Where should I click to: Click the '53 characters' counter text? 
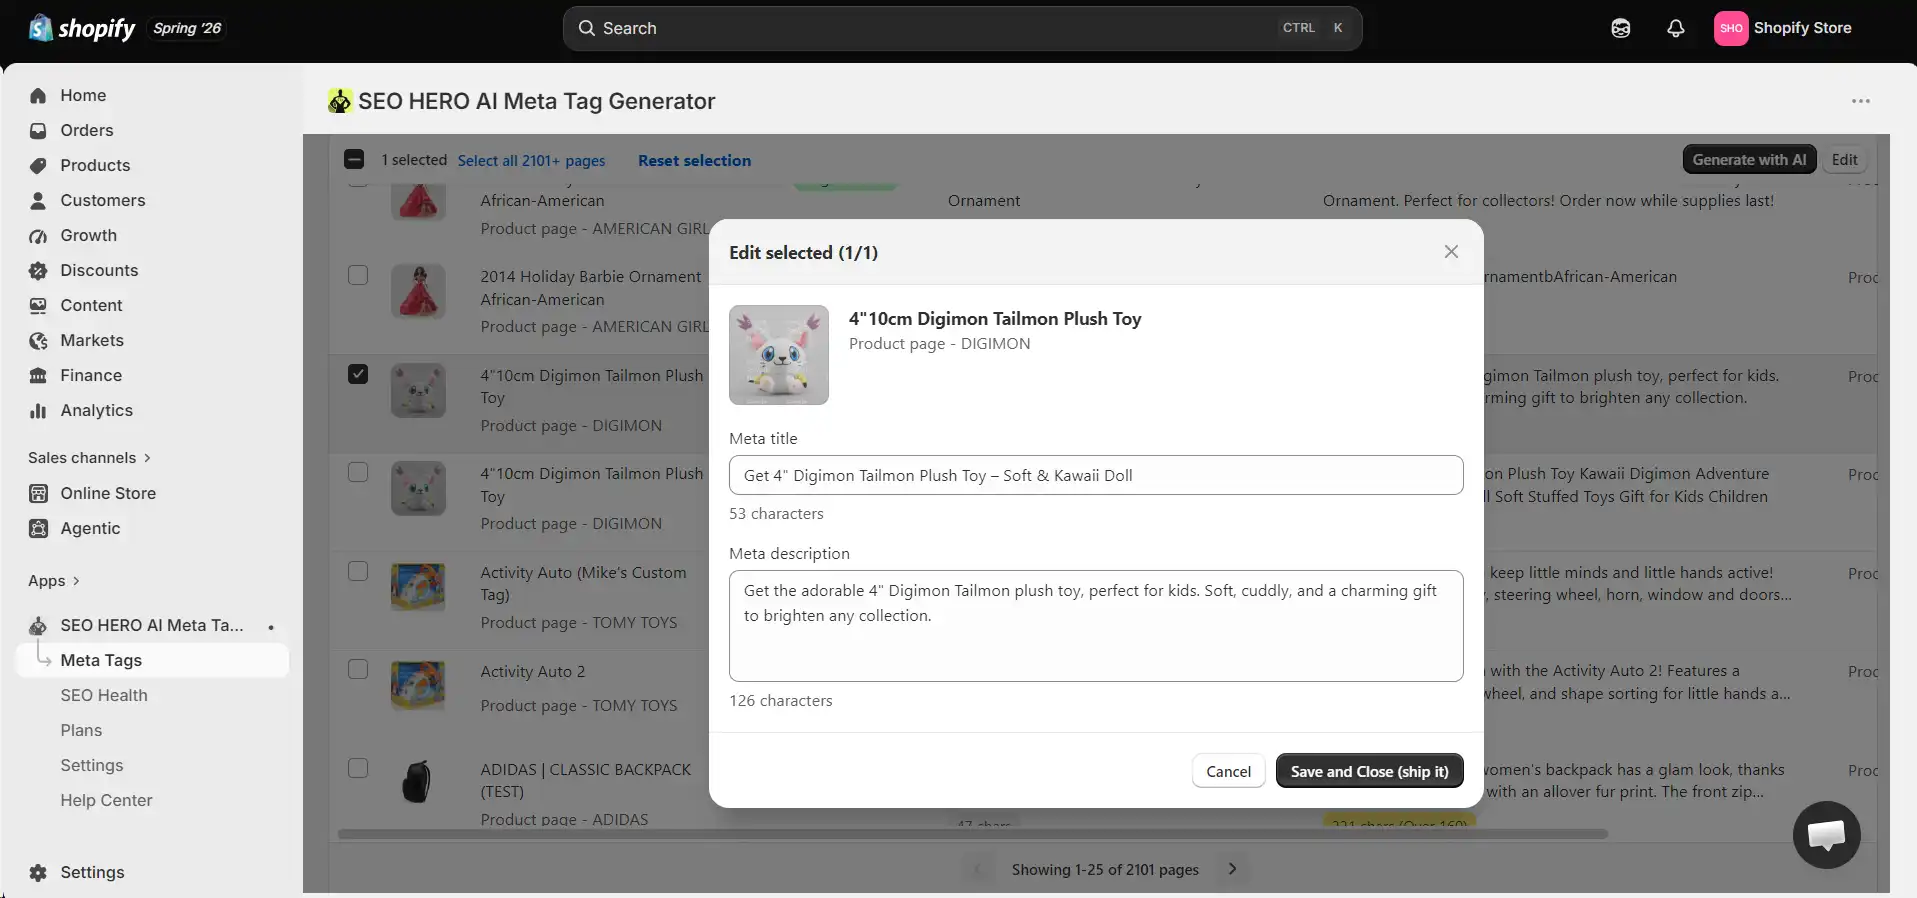776,514
